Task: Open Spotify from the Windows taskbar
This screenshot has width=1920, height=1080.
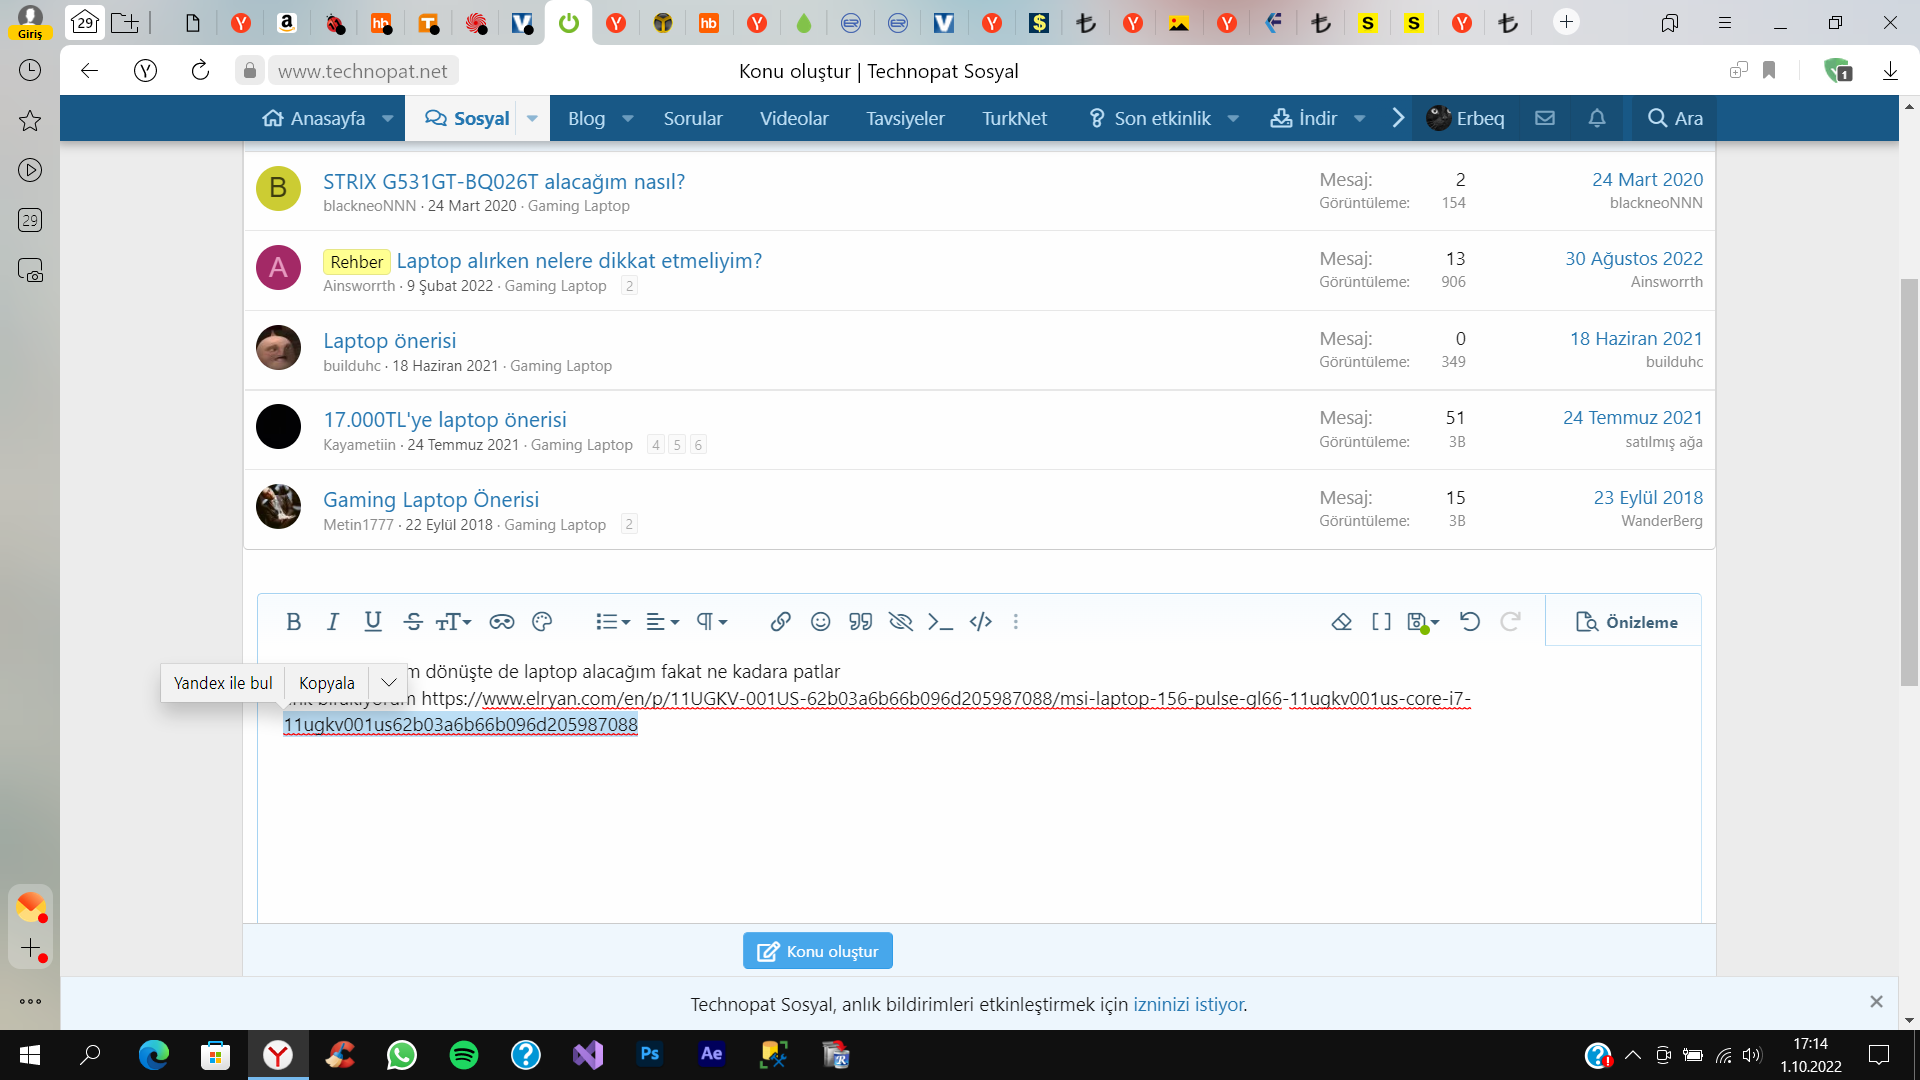Action: [x=463, y=1055]
